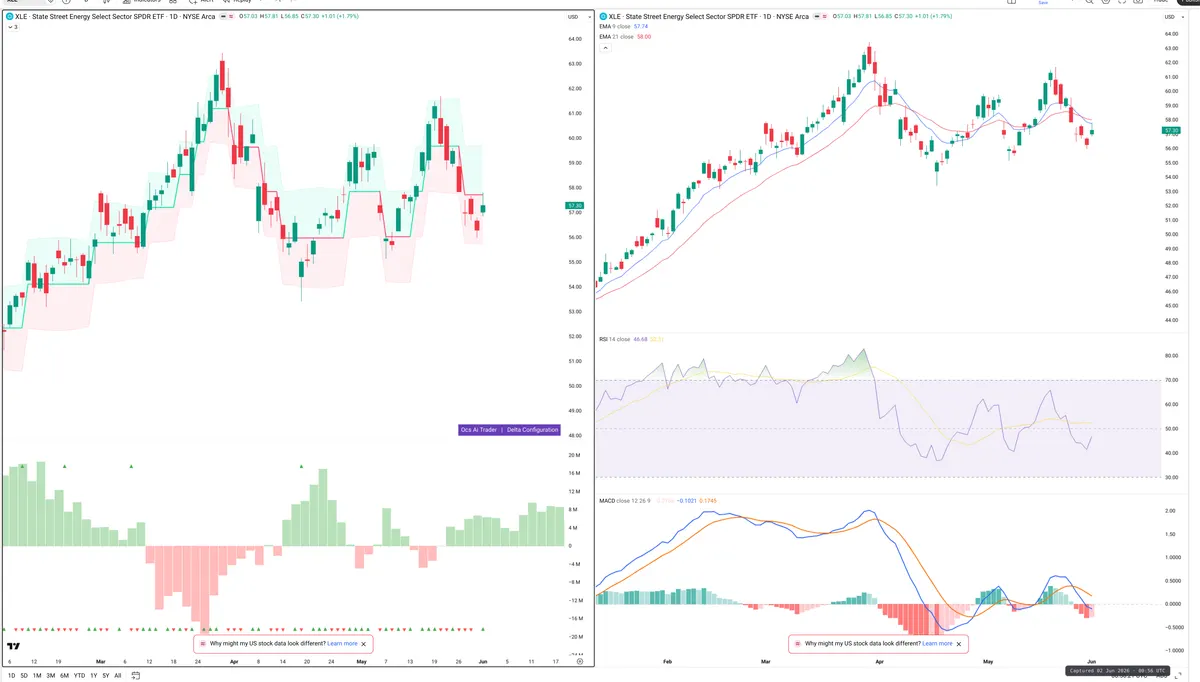1200x682 pixels.
Task: Click the Ocs Ai Trader label
Action: click(478, 430)
